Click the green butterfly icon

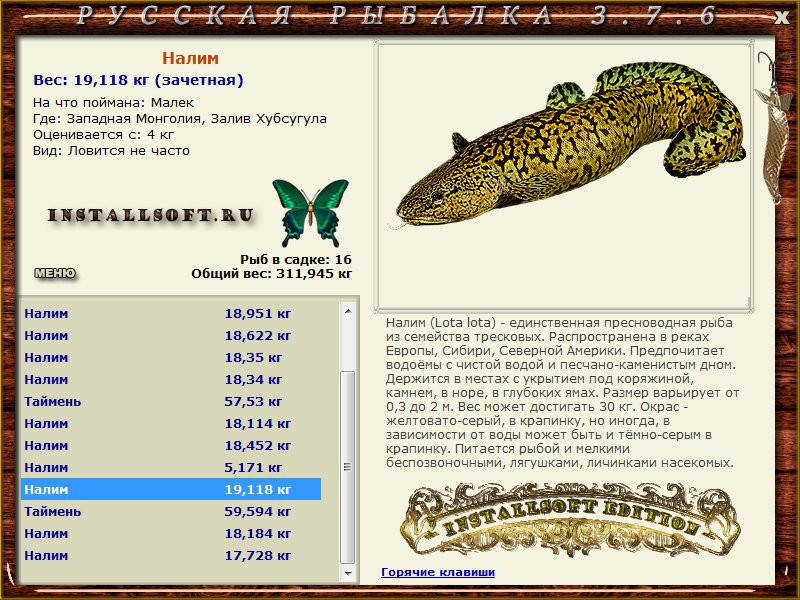pos(310,213)
